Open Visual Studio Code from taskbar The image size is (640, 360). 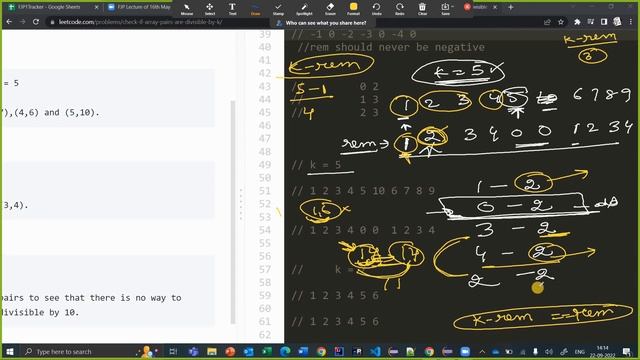click(x=376, y=351)
